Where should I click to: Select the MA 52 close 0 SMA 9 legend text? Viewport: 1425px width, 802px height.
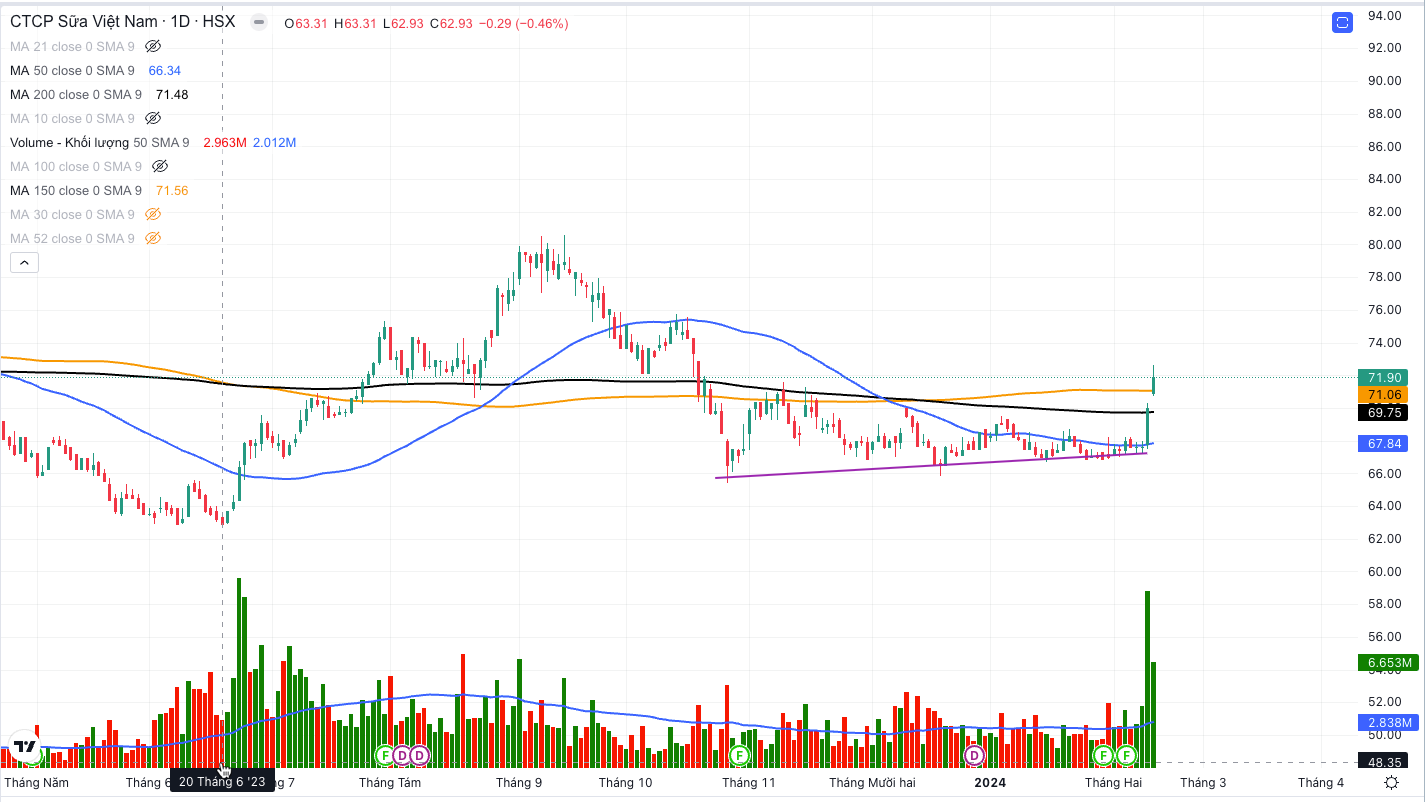pyautogui.click(x=72, y=238)
